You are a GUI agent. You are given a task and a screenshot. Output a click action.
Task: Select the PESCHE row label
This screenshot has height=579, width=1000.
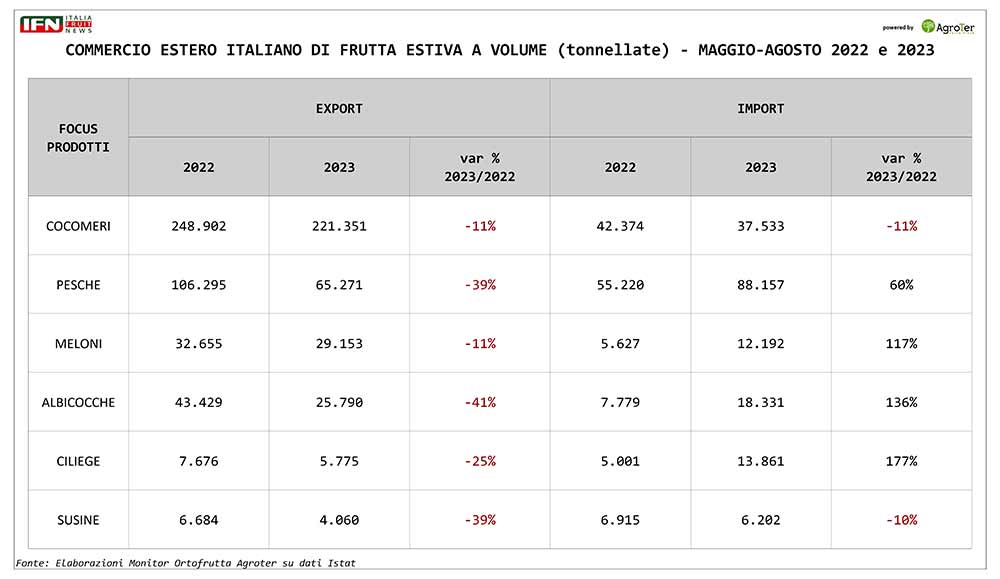78,284
